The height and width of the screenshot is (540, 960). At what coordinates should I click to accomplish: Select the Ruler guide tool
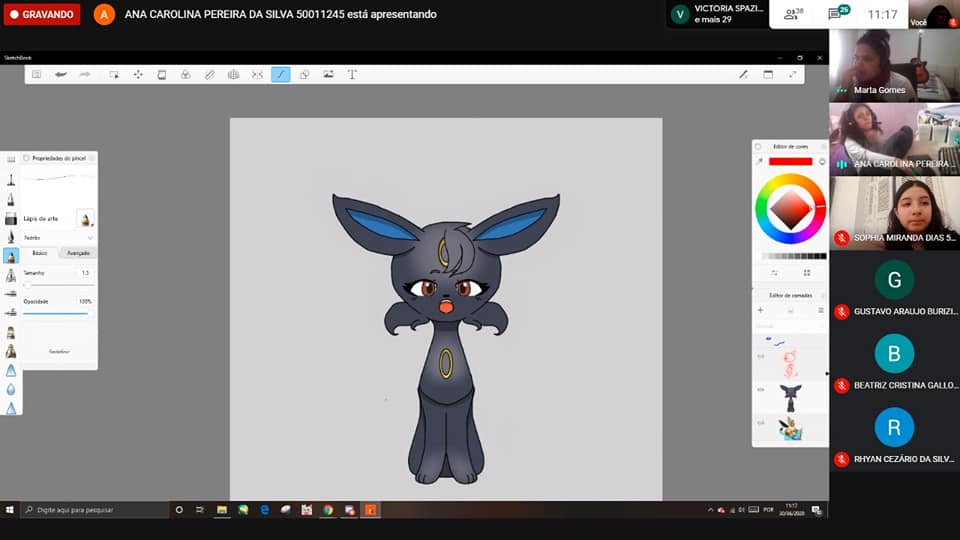[209, 75]
